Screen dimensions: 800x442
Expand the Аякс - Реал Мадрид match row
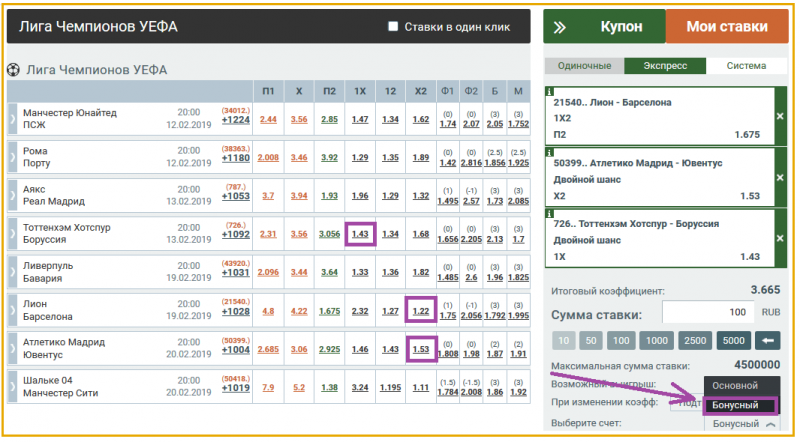pos(13,195)
